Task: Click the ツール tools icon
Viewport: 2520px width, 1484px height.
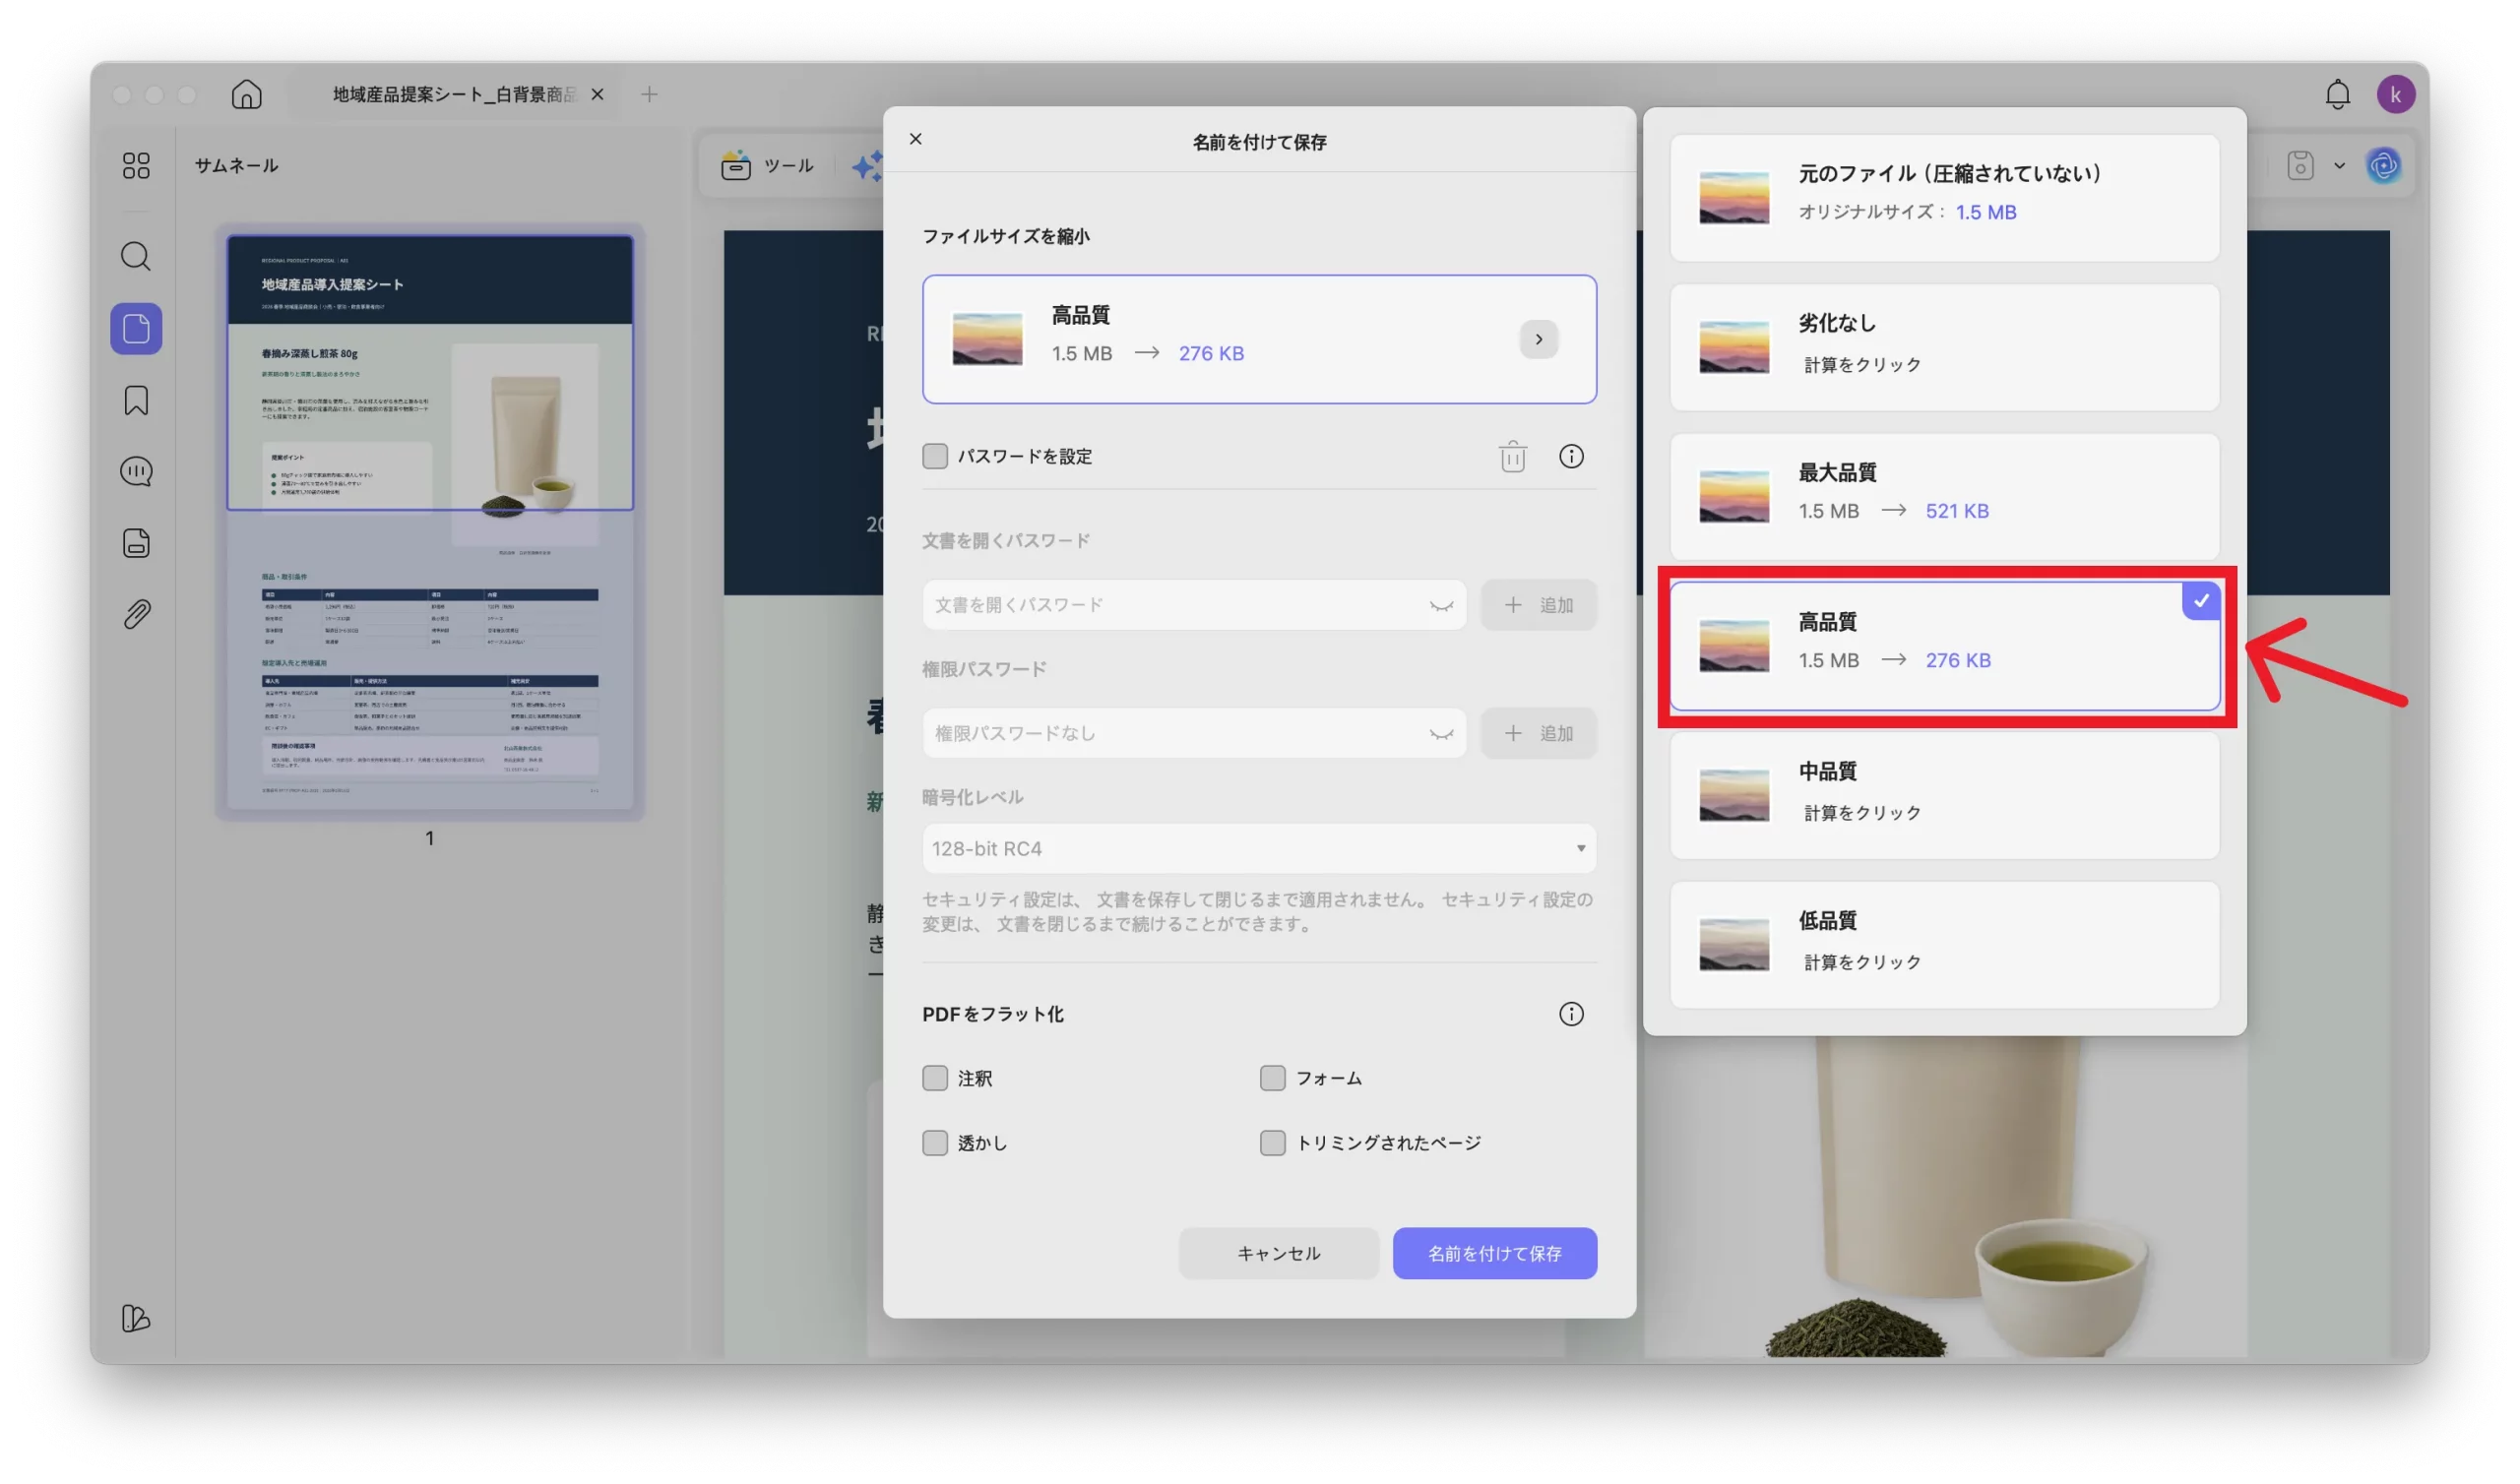Action: pos(736,165)
